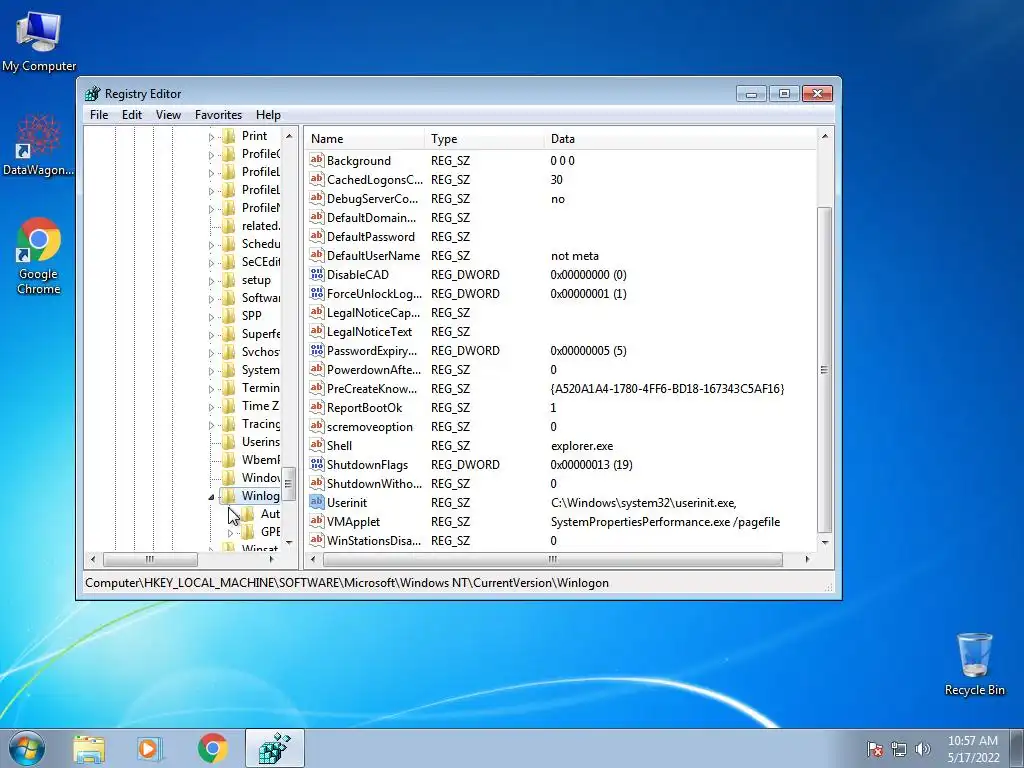Click the Print folder icon in tree
The image size is (1024, 768).
click(229, 136)
